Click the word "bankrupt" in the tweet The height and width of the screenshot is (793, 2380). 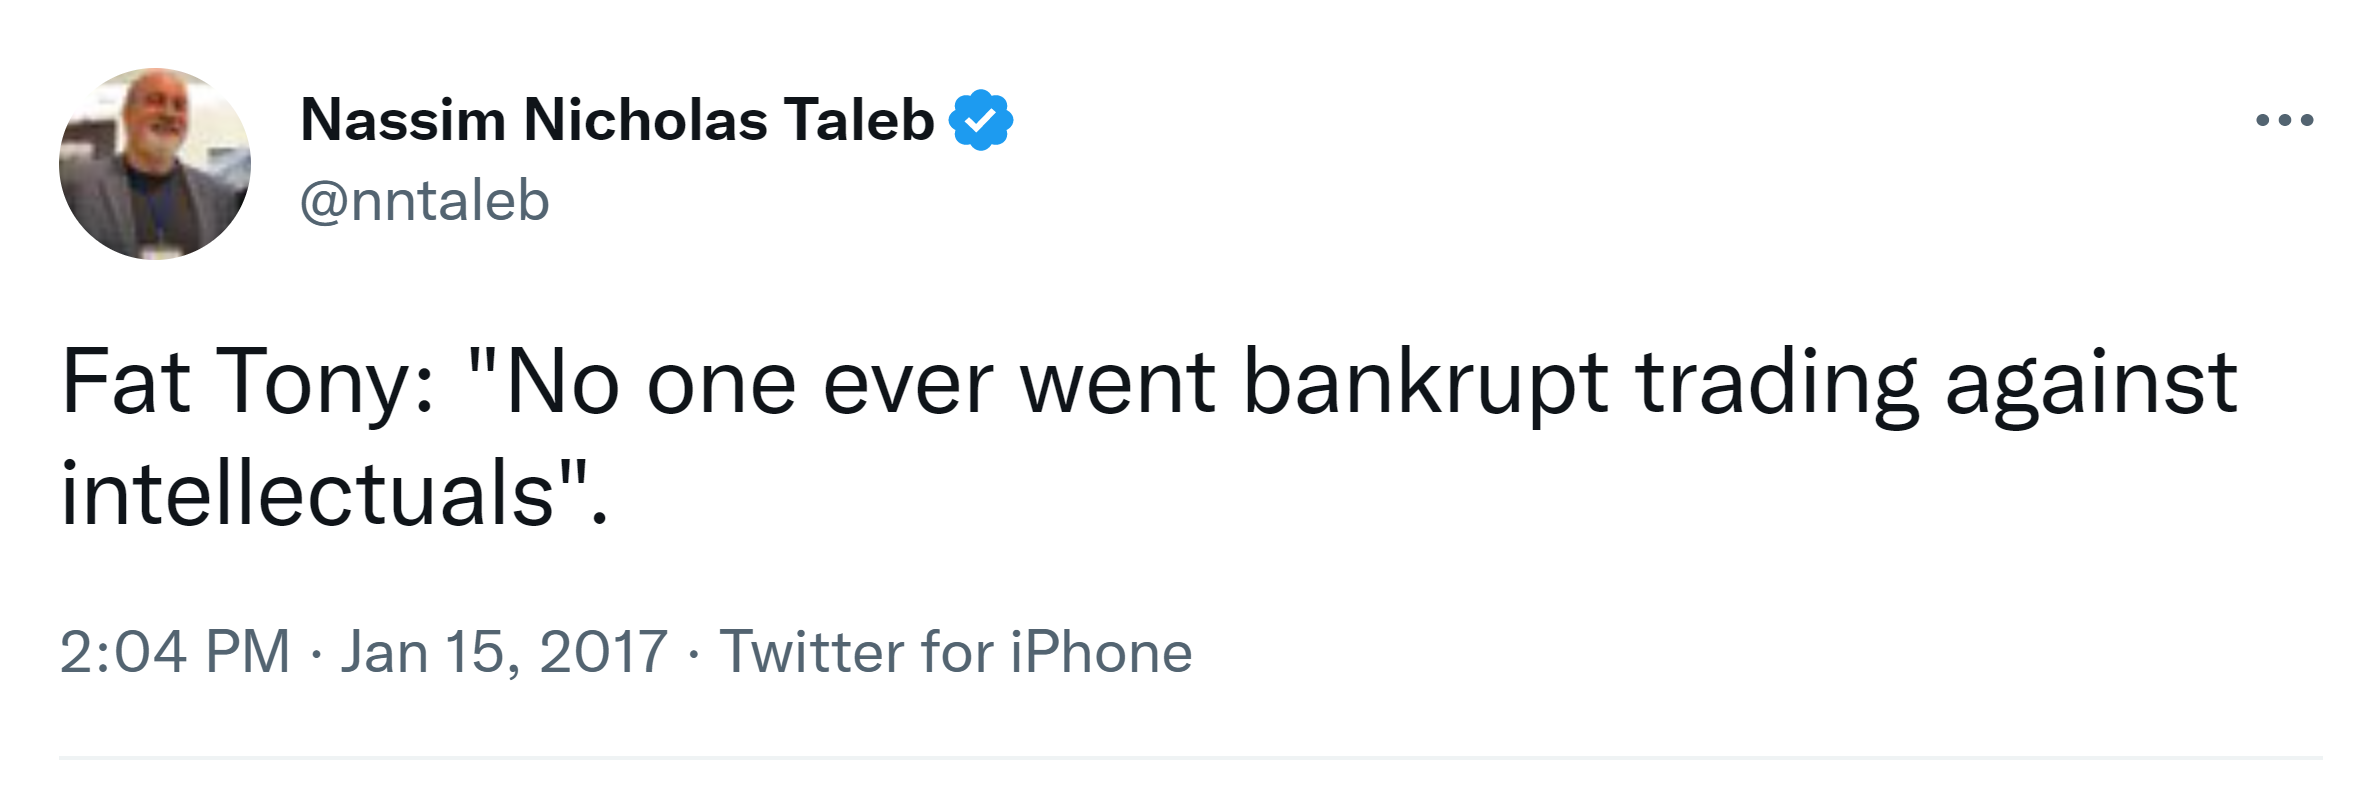coord(1425,384)
